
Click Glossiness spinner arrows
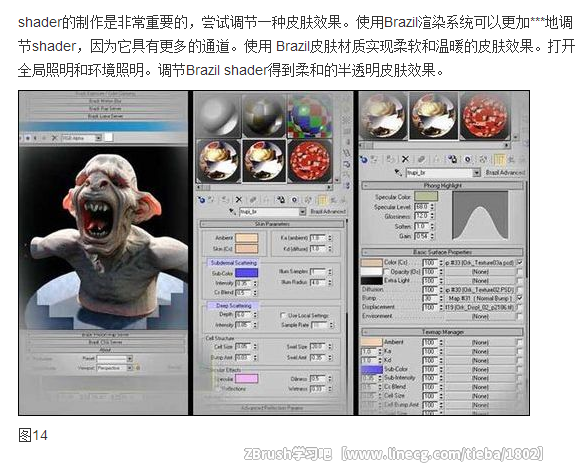coord(432,216)
